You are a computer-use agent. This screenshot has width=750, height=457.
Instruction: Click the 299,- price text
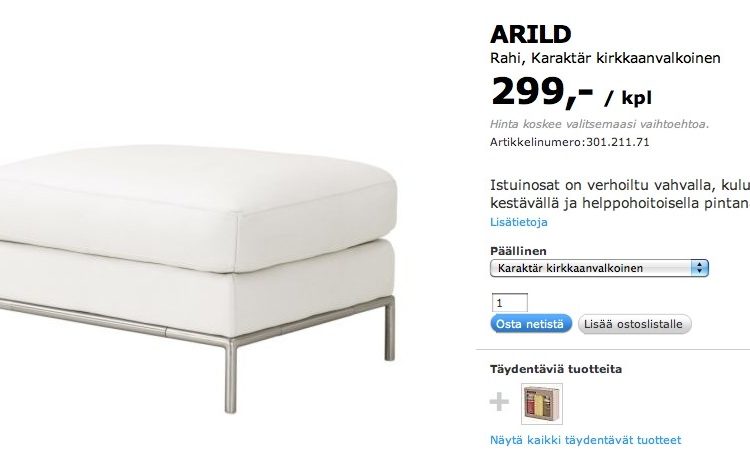(542, 91)
